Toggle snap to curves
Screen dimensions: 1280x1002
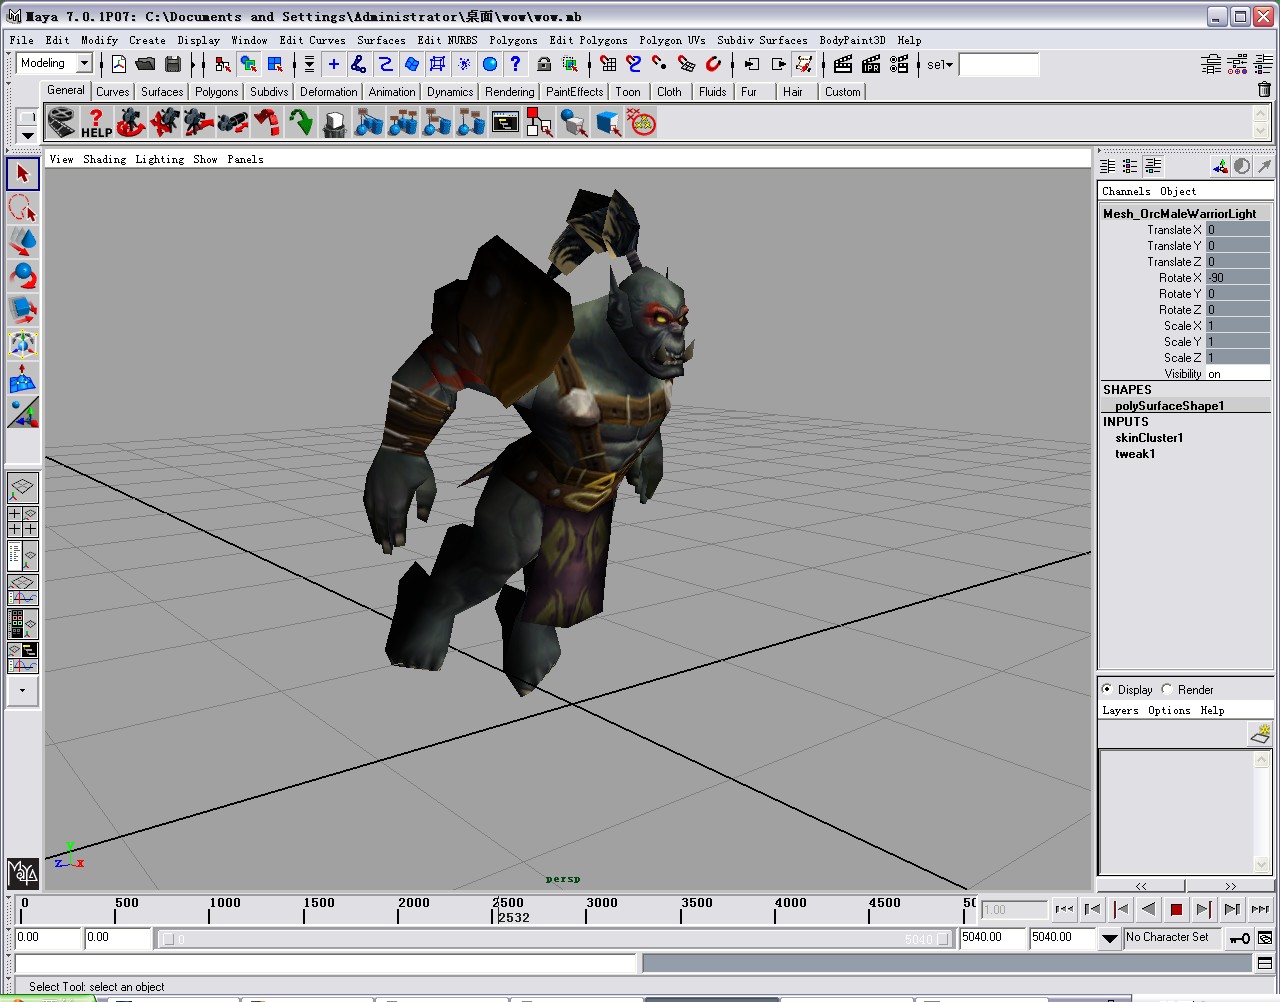(634, 64)
